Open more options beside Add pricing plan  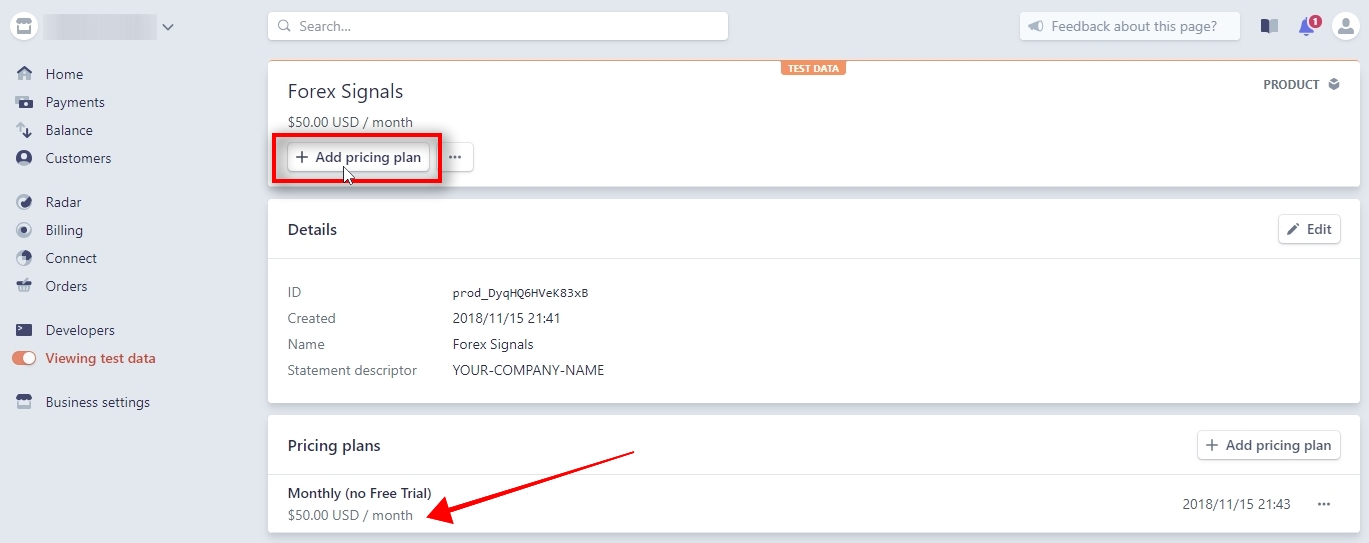455,157
